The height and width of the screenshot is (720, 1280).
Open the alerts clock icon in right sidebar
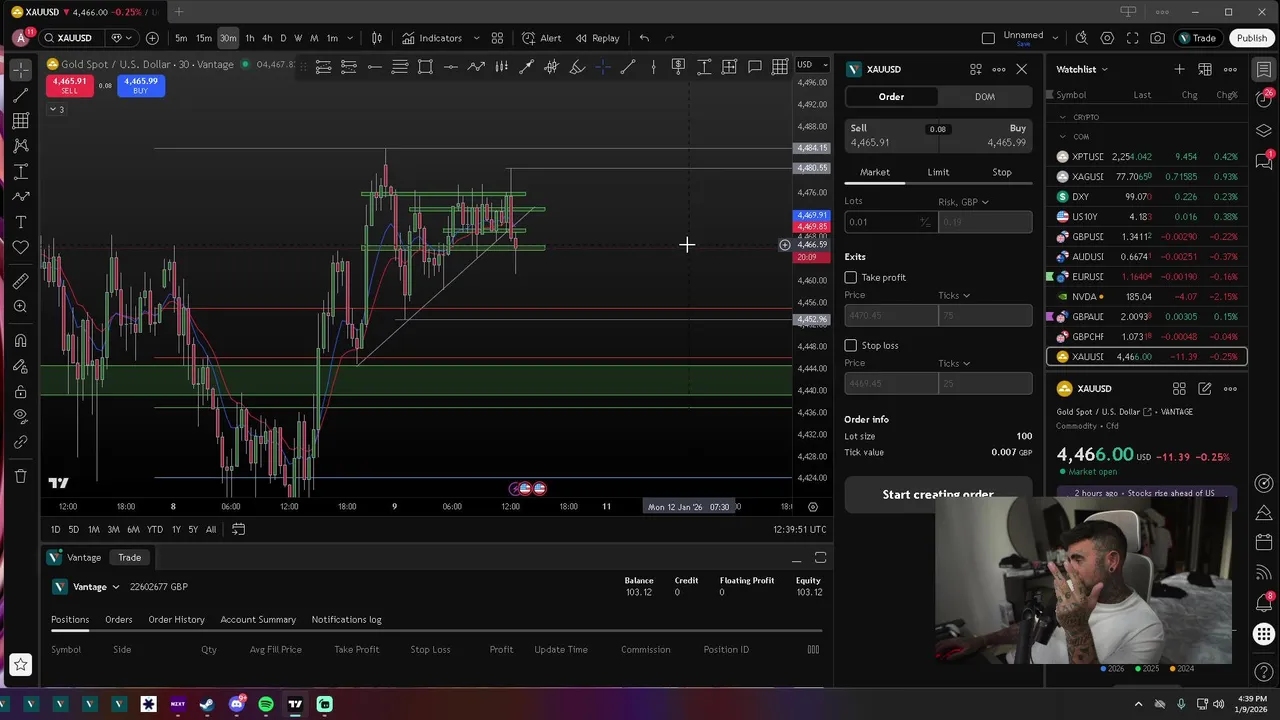[x=1264, y=98]
